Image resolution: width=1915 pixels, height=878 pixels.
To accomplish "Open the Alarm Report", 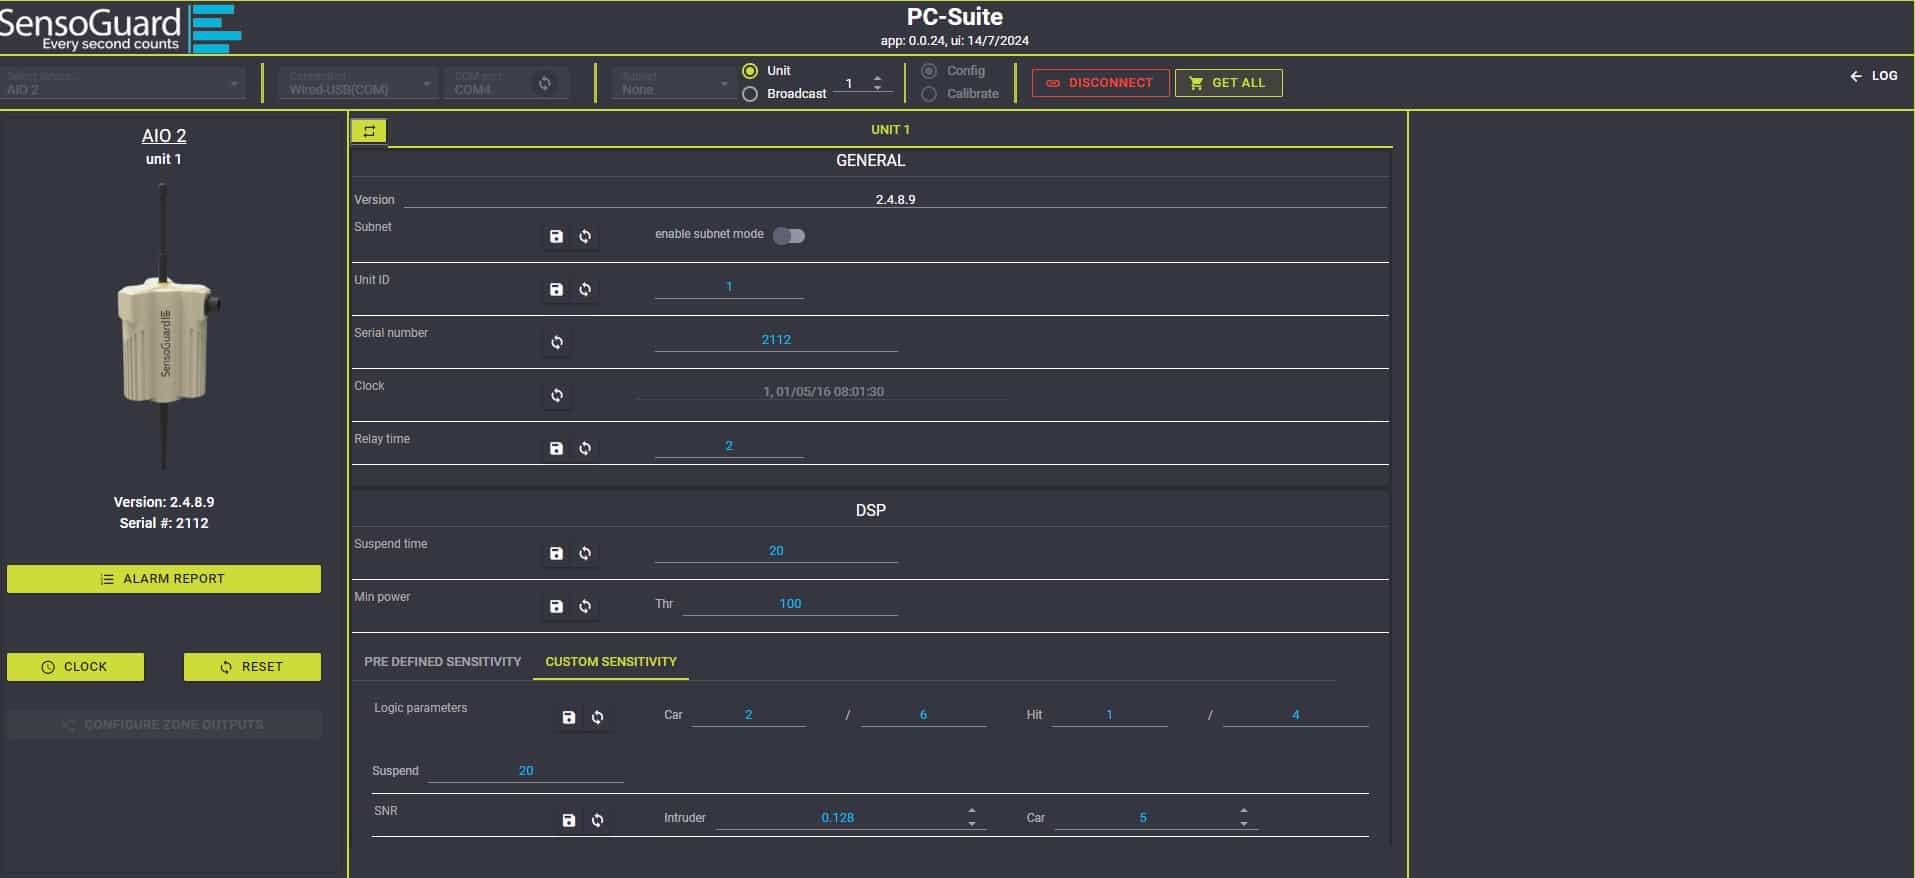I will pos(164,579).
